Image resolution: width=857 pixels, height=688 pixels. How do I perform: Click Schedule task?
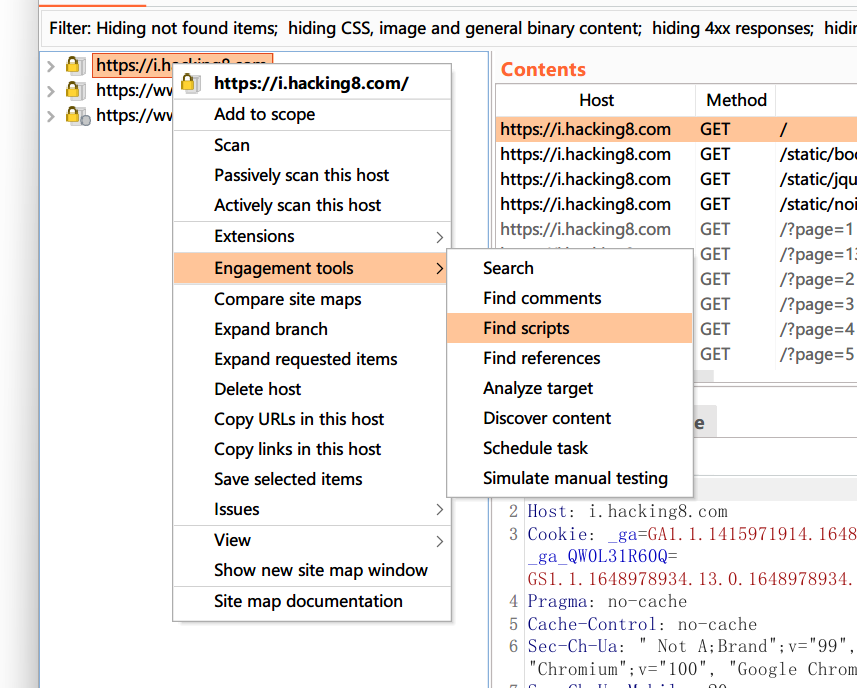click(x=570, y=449)
